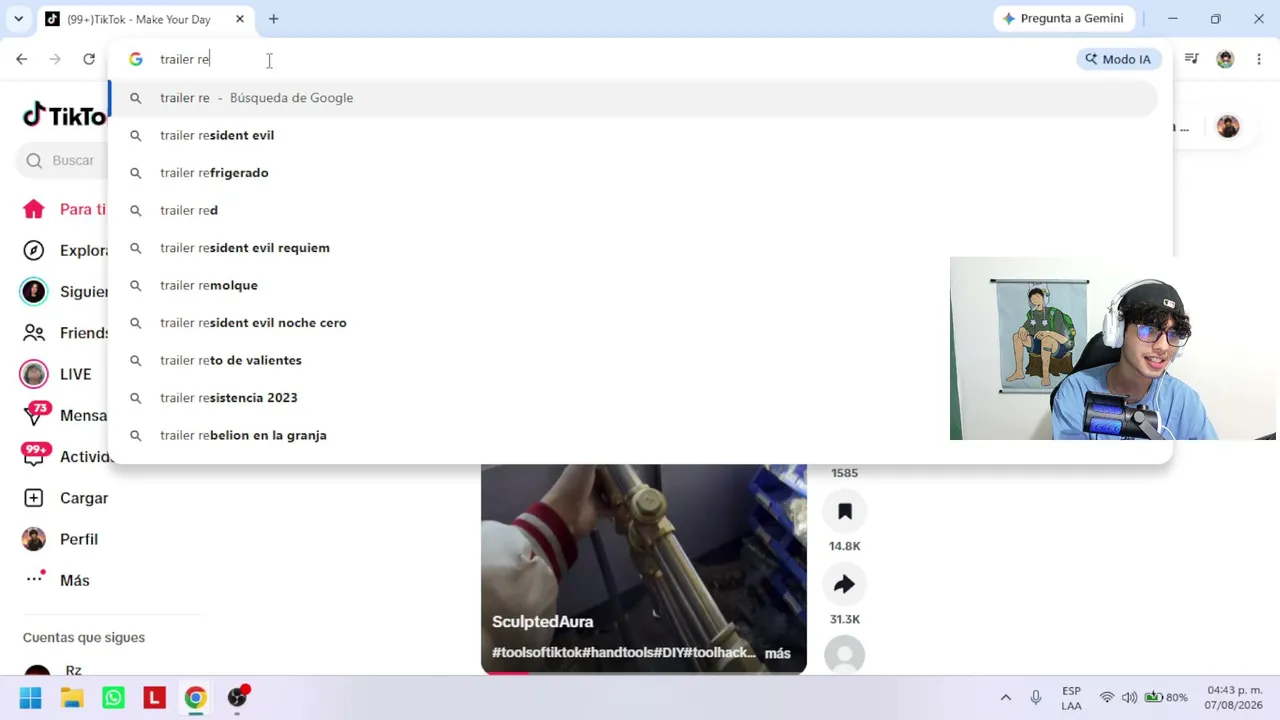This screenshot has height=720, width=1280.
Task: Open the media controls icon in Chrome toolbar
Action: tap(1191, 59)
